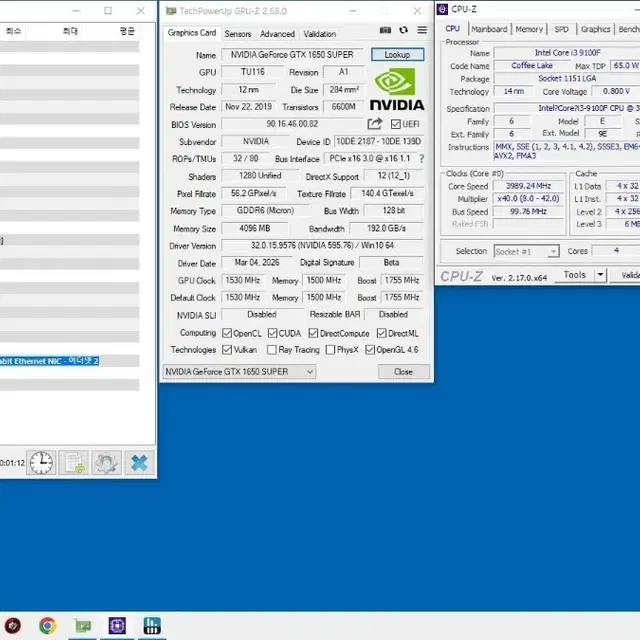Select the CPU tab in CPU-Z

[453, 29]
